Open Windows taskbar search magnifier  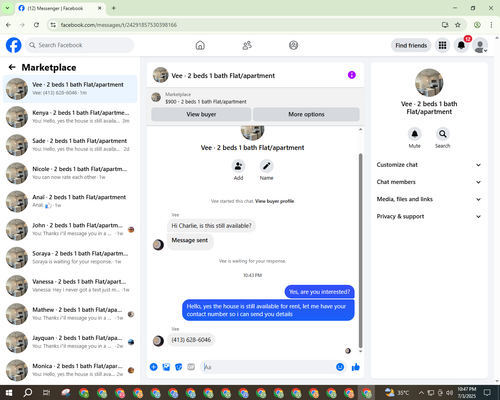(x=28, y=393)
